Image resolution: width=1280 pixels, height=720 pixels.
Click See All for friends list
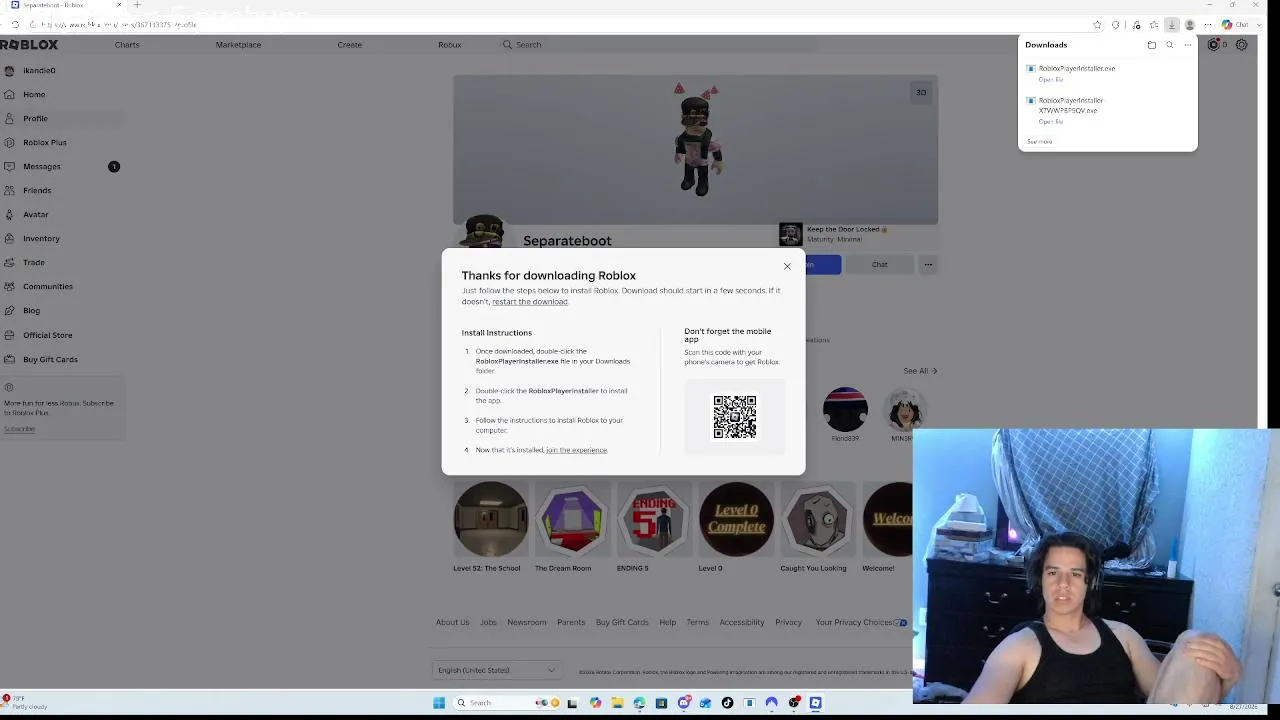tap(920, 371)
